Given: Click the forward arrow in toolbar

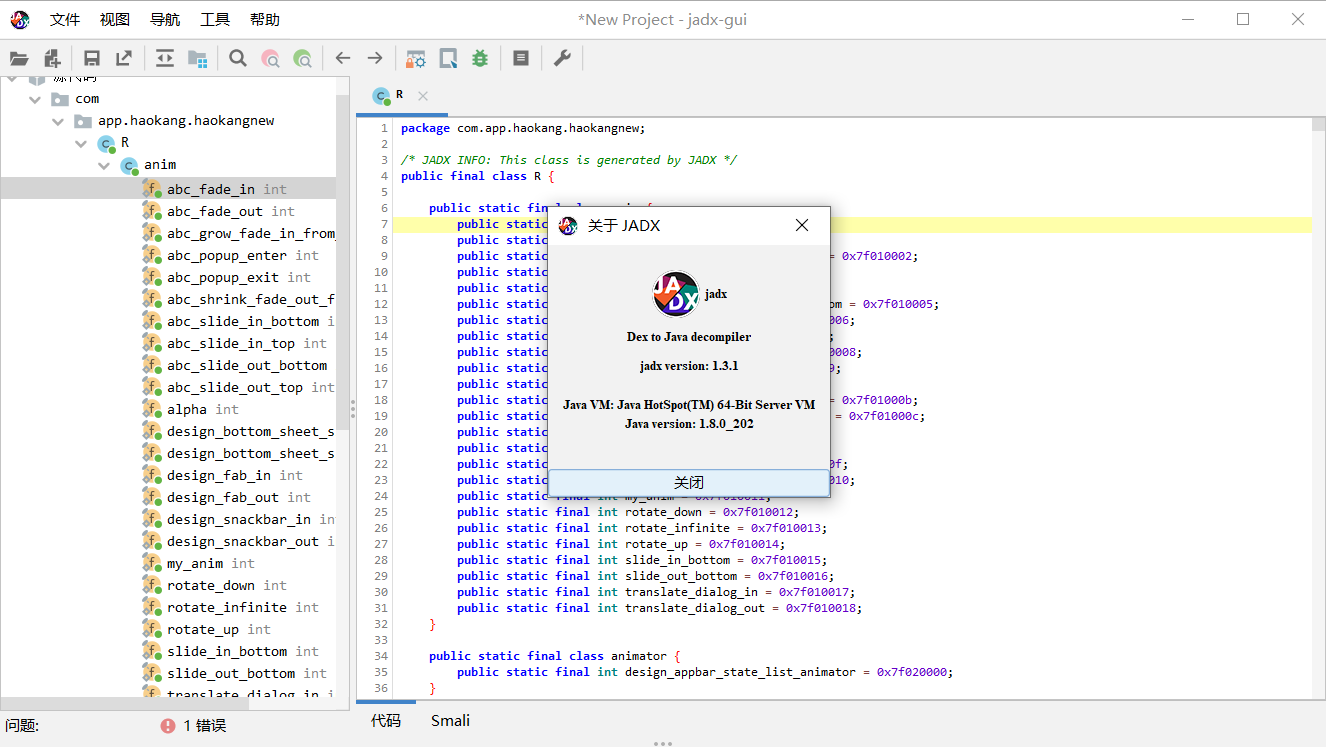Looking at the screenshot, I should click(x=375, y=58).
